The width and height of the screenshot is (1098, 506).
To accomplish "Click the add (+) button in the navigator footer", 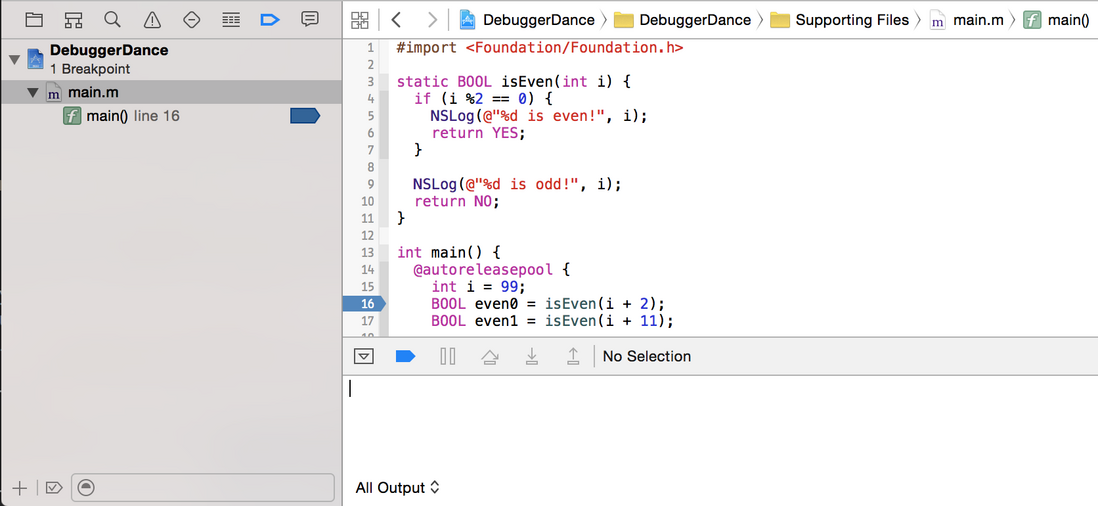I will click(x=20, y=488).
